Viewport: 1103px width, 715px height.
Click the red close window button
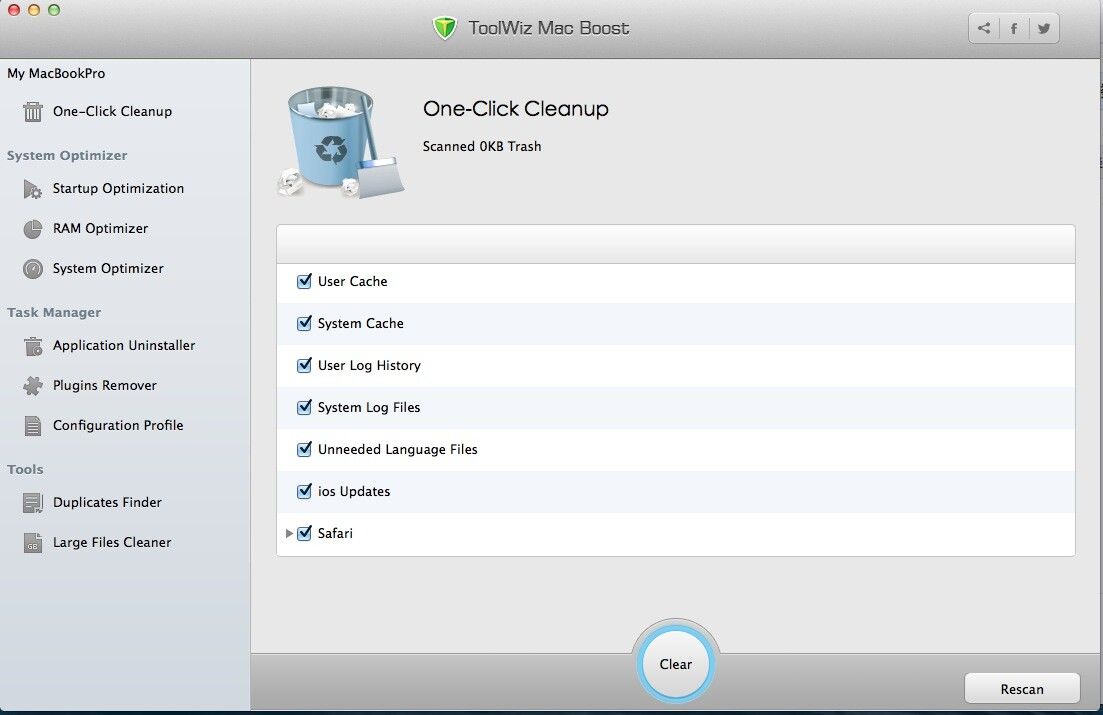pos(13,10)
